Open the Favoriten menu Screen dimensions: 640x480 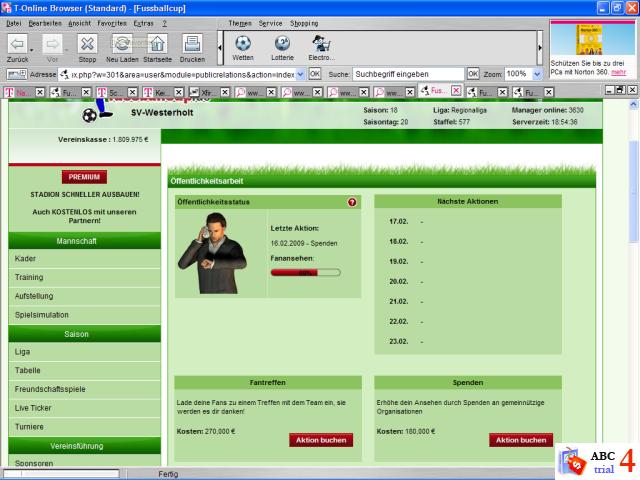point(112,22)
